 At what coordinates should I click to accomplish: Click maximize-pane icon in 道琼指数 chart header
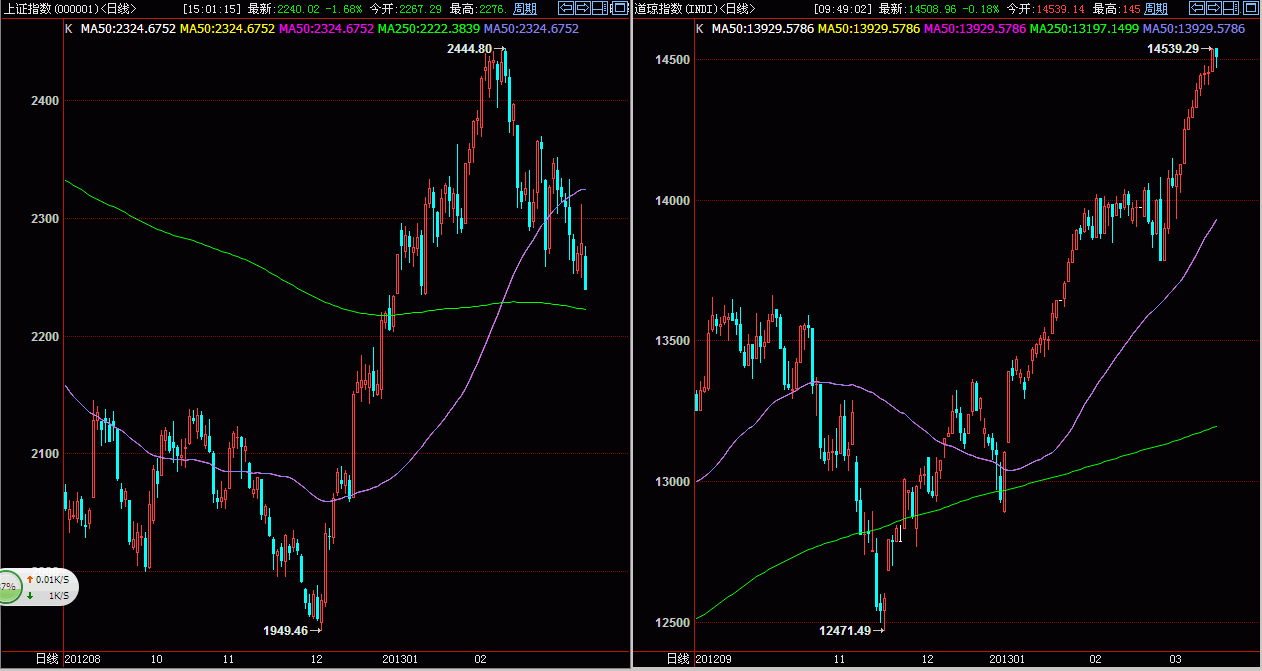(1250, 8)
